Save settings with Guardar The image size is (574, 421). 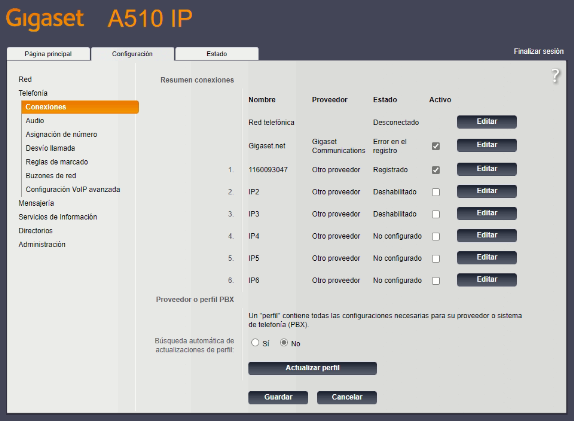click(278, 398)
